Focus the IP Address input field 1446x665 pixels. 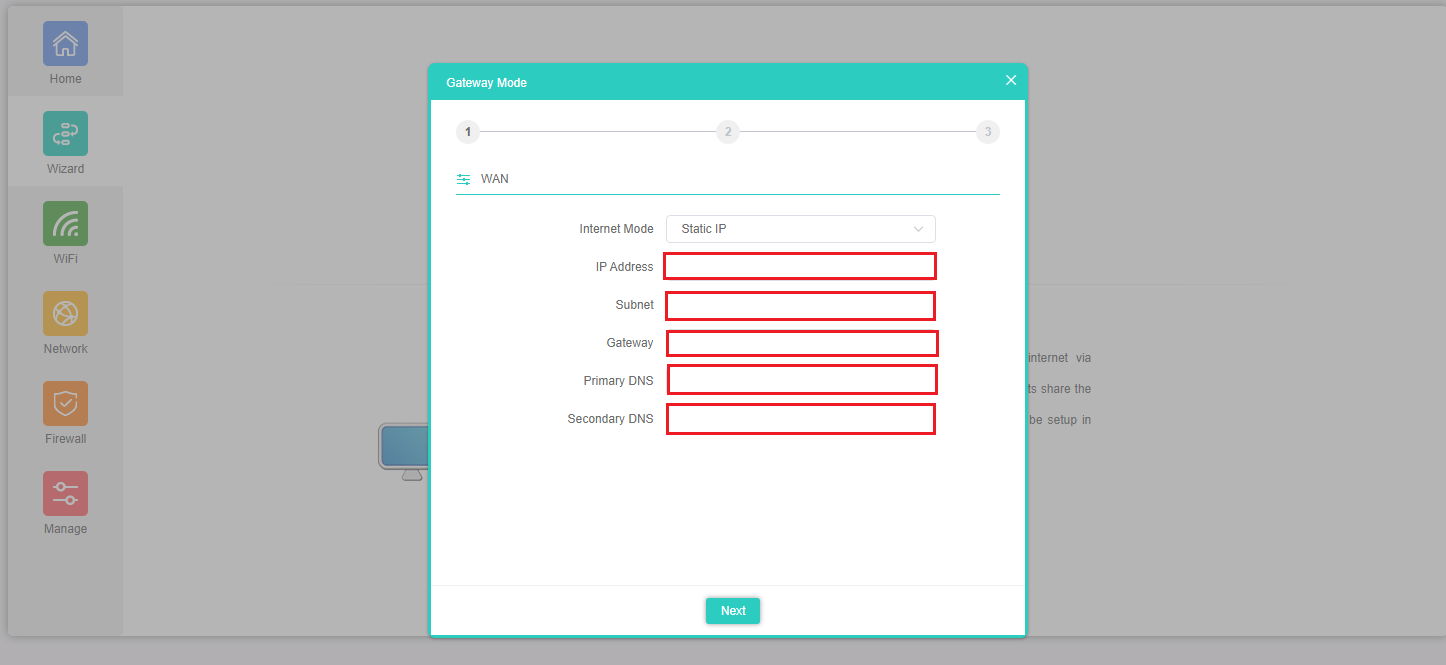pyautogui.click(x=800, y=266)
